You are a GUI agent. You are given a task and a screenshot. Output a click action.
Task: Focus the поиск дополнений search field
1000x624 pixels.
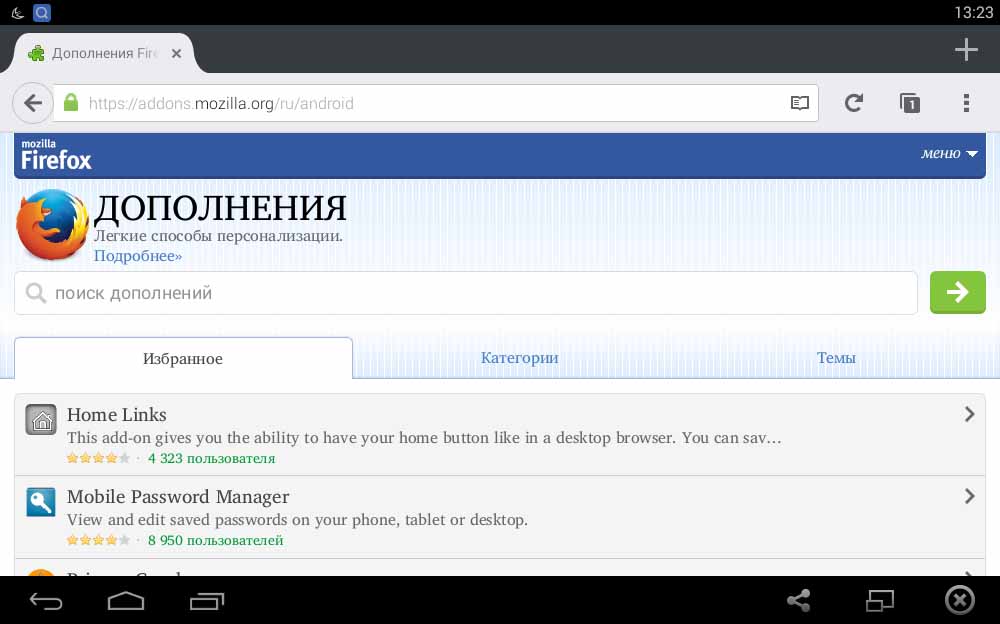click(466, 293)
